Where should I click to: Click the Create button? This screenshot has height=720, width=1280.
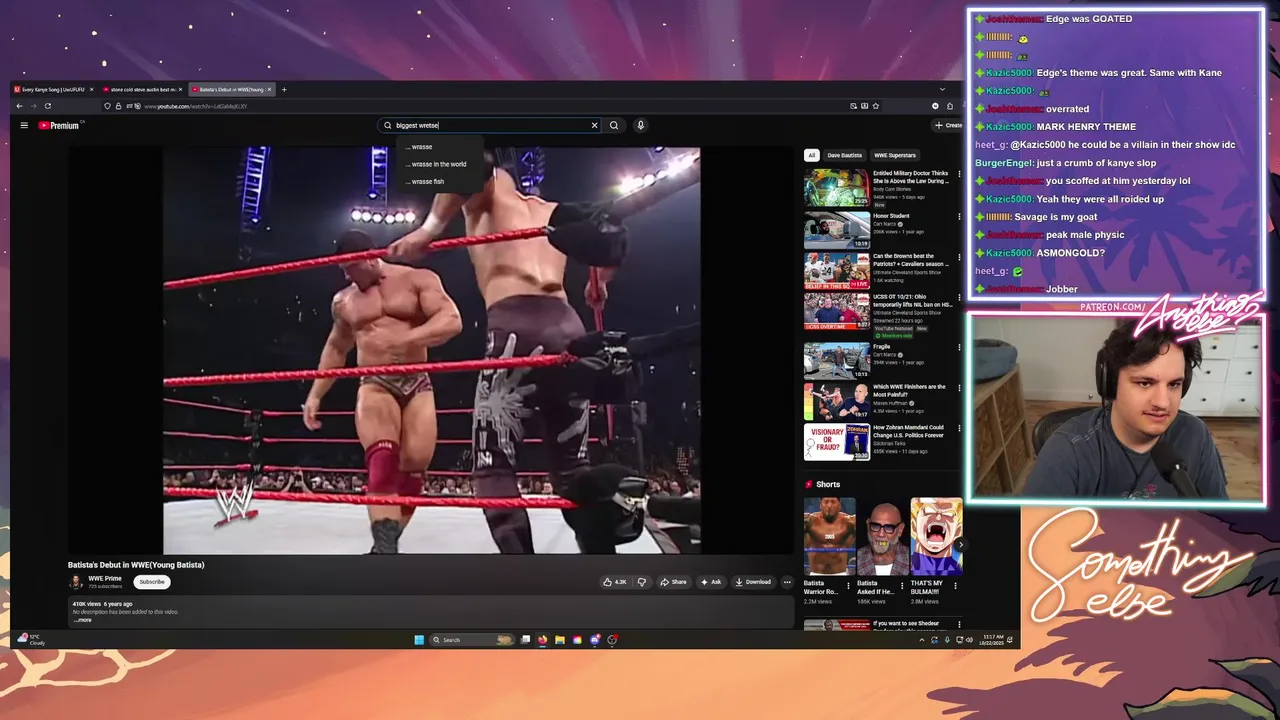[947, 125]
